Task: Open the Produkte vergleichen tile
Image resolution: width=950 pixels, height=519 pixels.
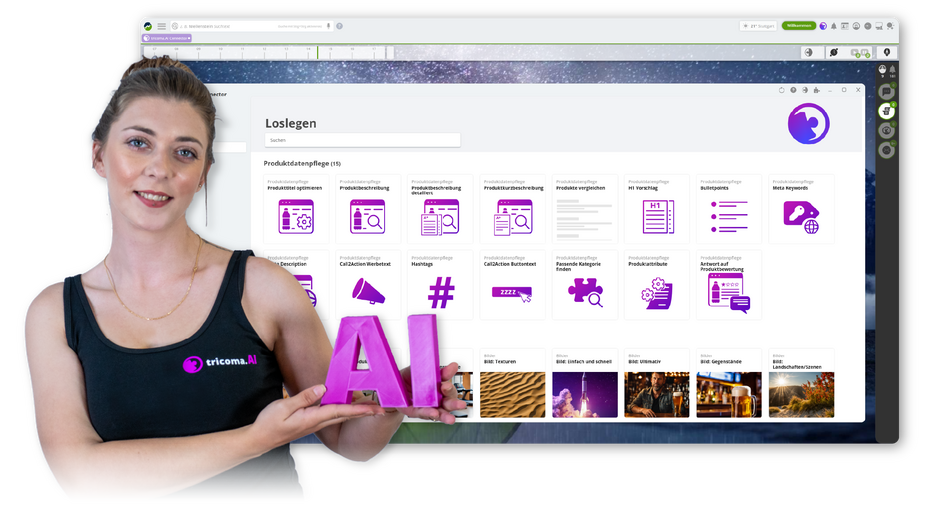Action: [x=585, y=209]
